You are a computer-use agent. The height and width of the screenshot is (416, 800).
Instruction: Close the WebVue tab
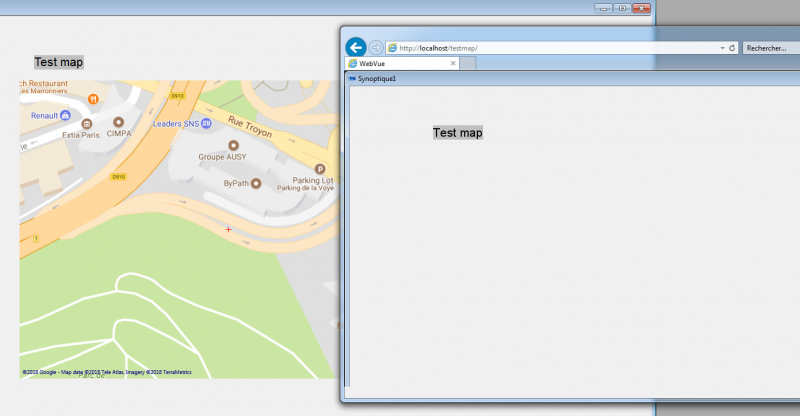coord(453,63)
